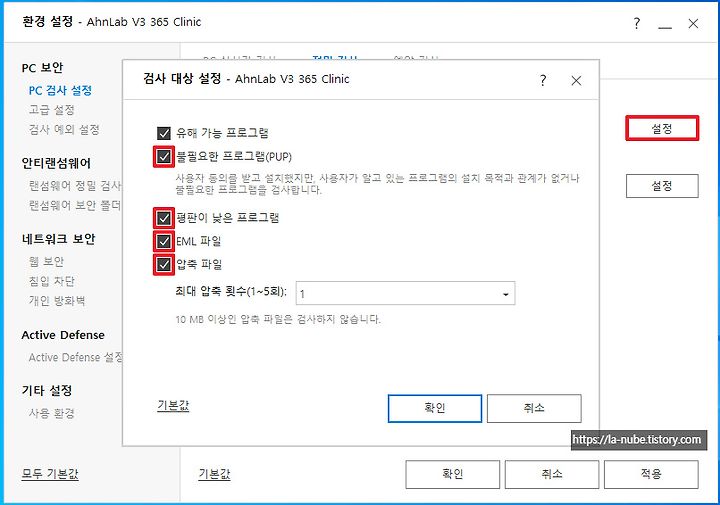
Task: Click the Active Defense section heading
Action: click(x=63, y=335)
